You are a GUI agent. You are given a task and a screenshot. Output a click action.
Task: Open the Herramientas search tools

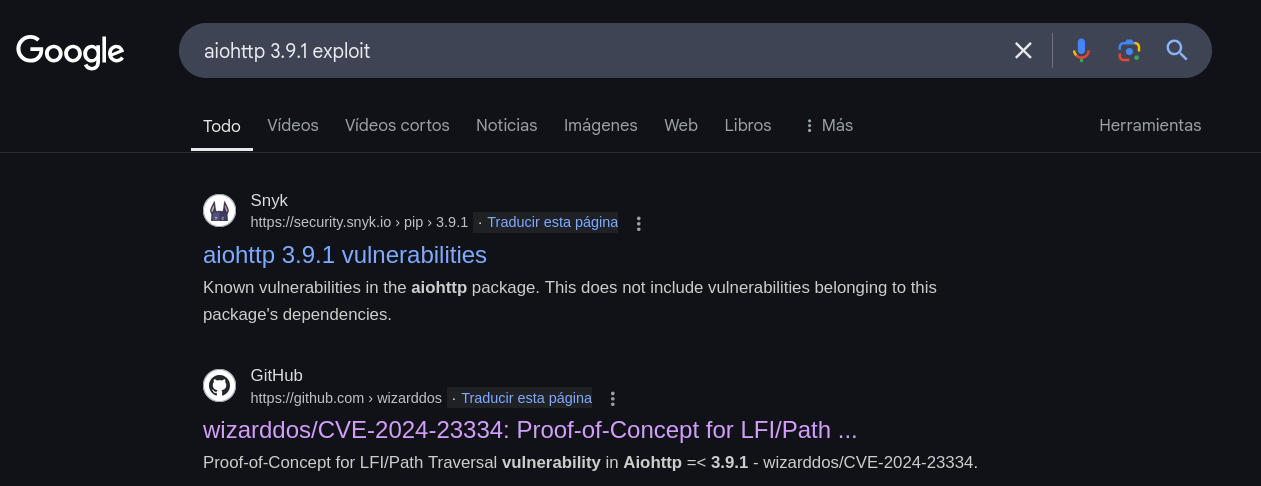[x=1150, y=126]
